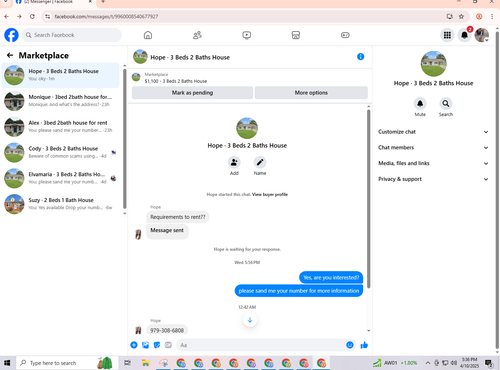
Task: Open the nine-dot menu grid icon
Action: point(447,35)
